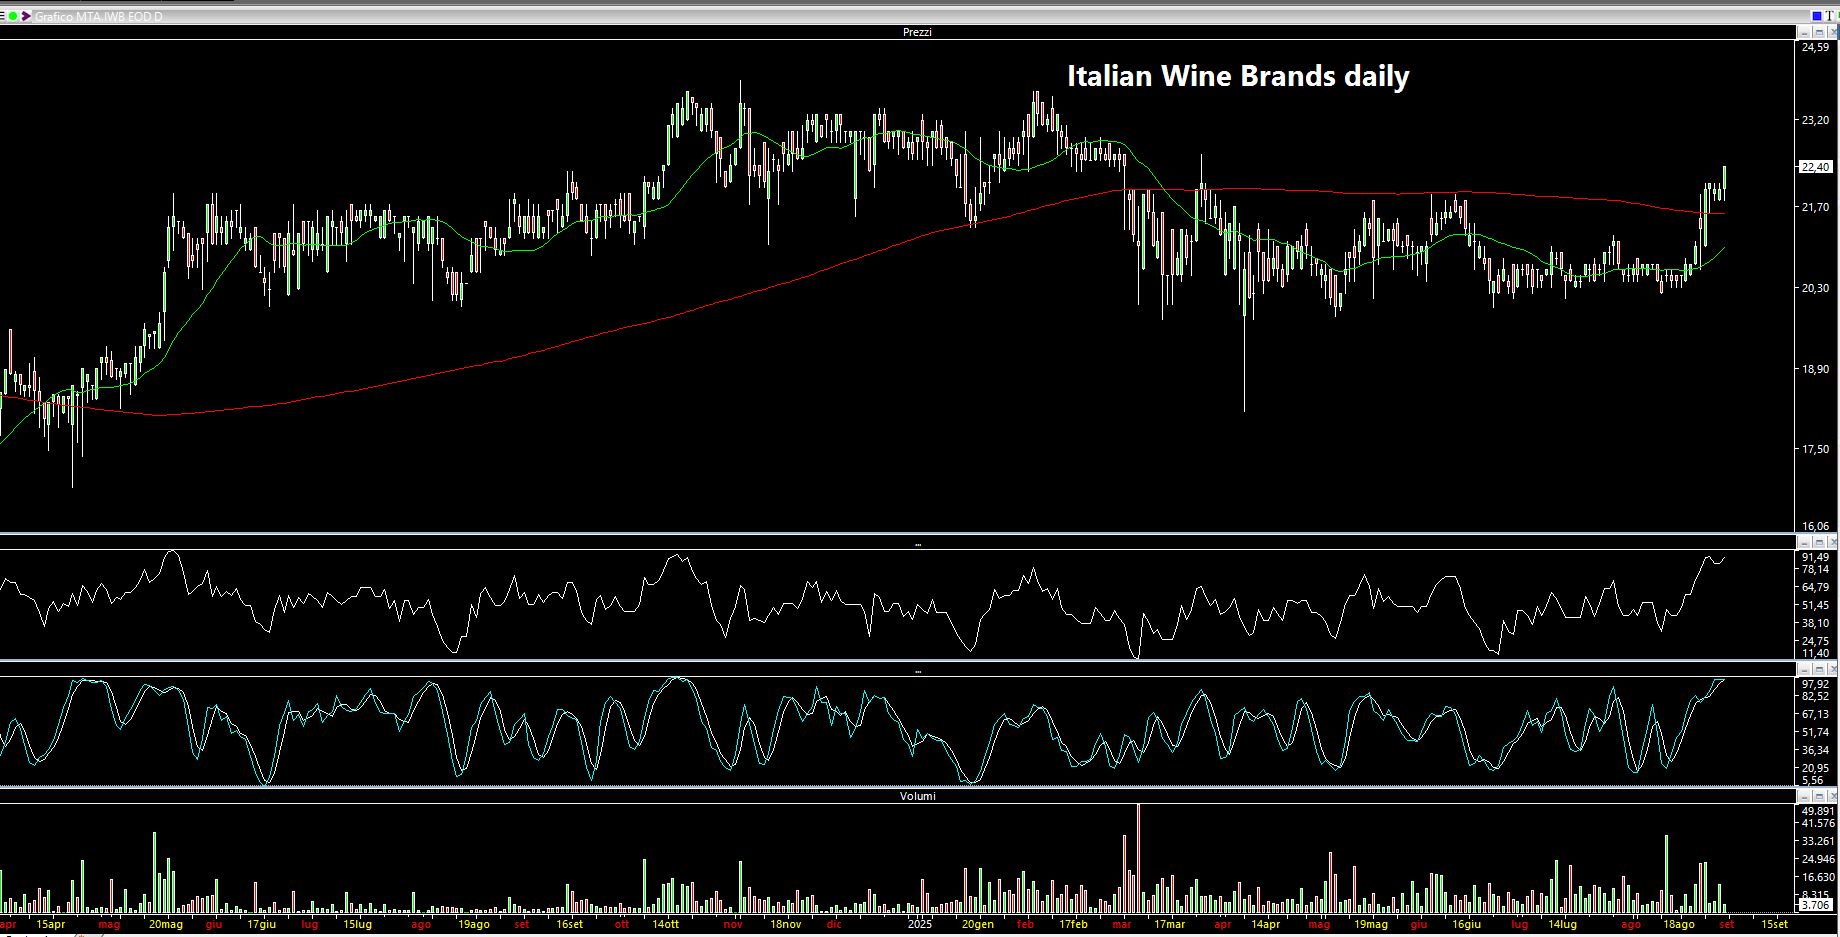
Task: Click the 15apr date label on the time axis
Action: coord(51,924)
